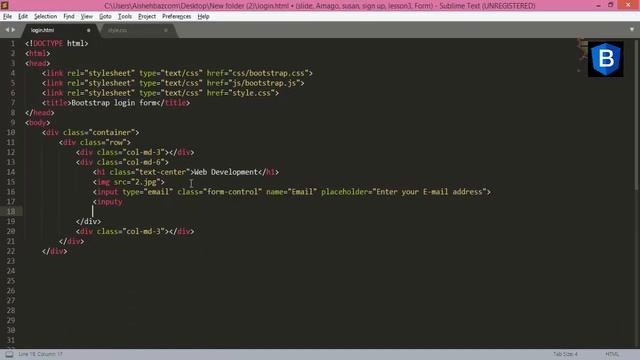The width and height of the screenshot is (640, 360).
Task: Open the Project menu
Action: coord(147,16)
